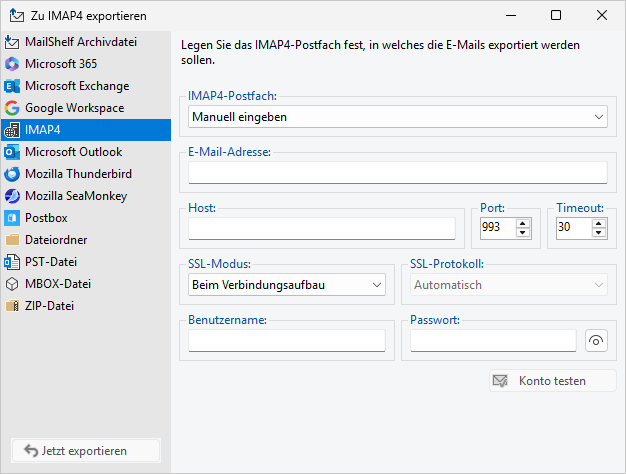Toggle password visibility with eye button
Screen dimensions: 626x474
tap(595, 341)
